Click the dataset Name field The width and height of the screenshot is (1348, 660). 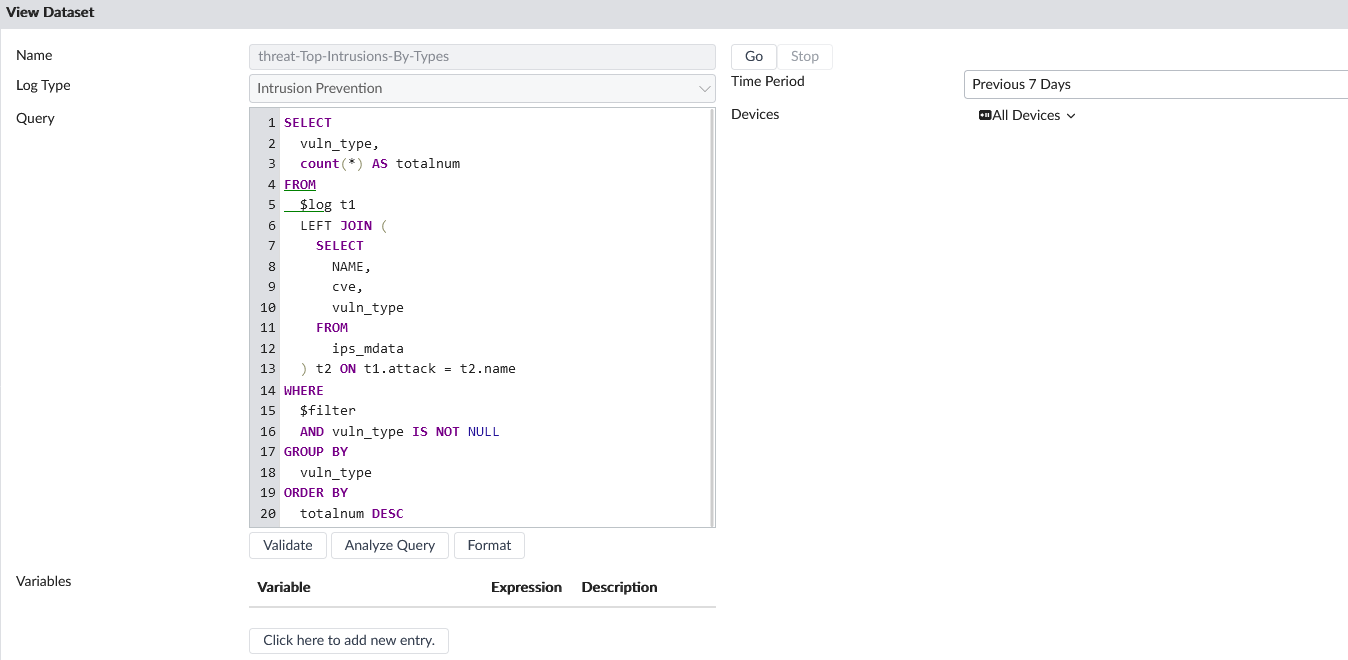click(482, 57)
